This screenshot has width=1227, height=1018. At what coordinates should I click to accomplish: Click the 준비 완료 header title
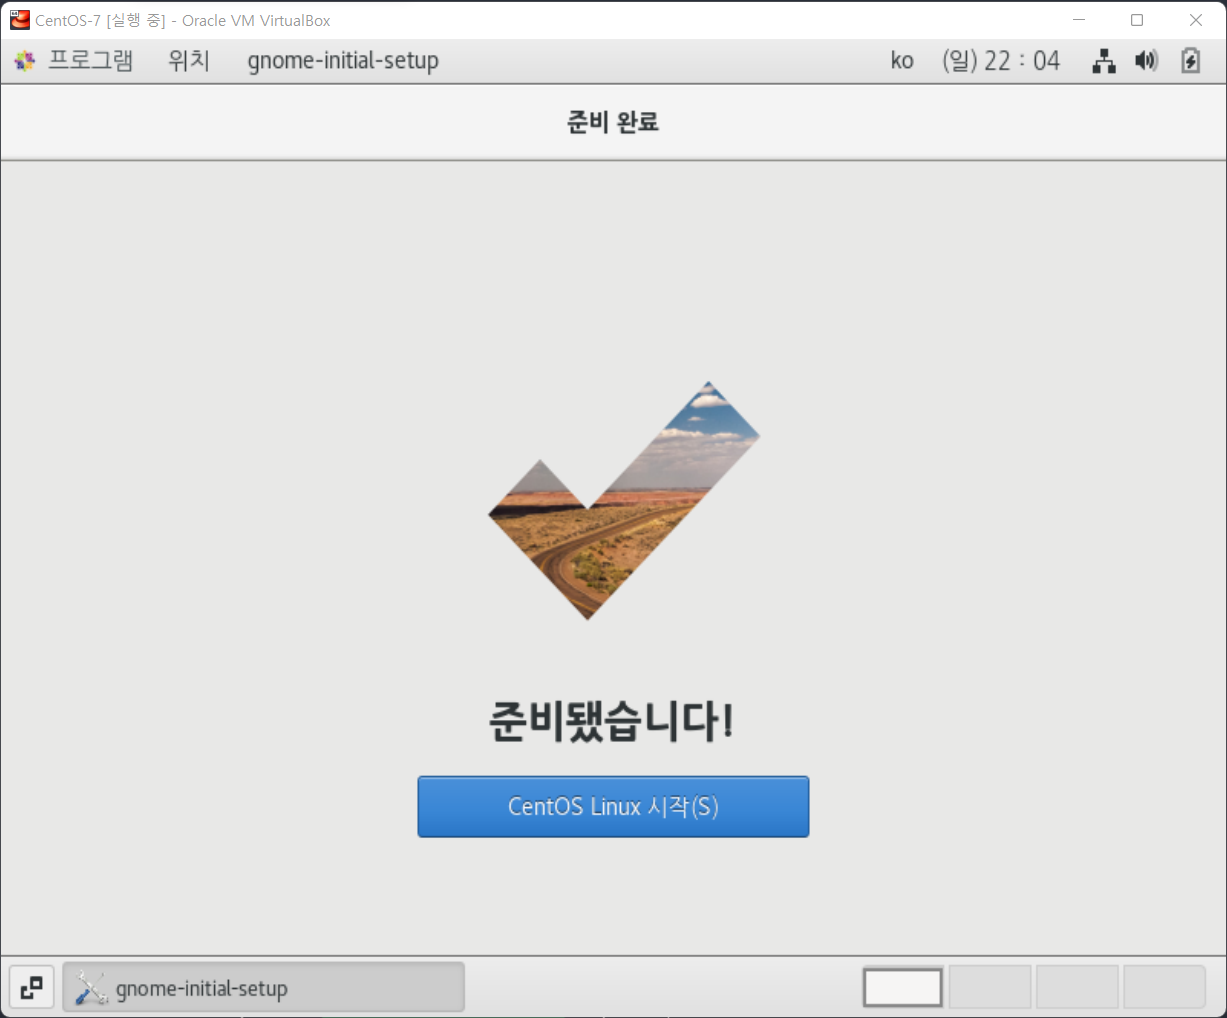click(x=613, y=122)
